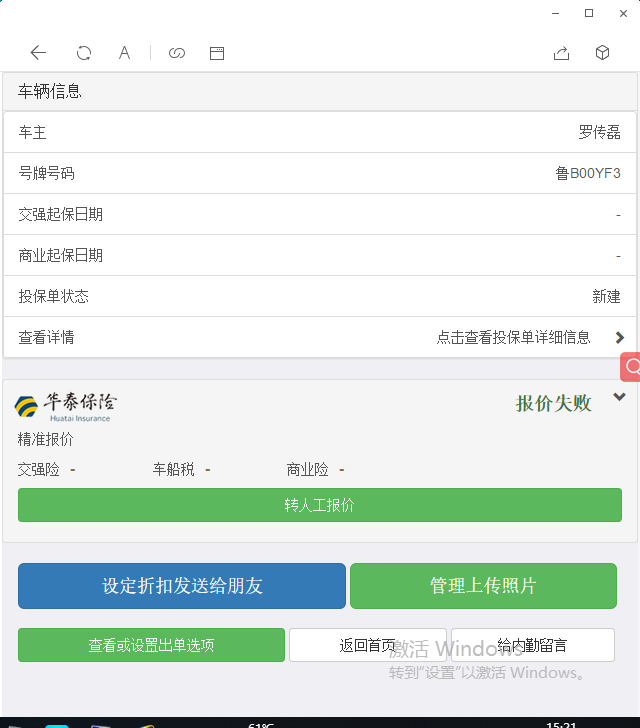The image size is (640, 728).
Task: Click the Huatai Insurance logo
Action: [x=65, y=407]
